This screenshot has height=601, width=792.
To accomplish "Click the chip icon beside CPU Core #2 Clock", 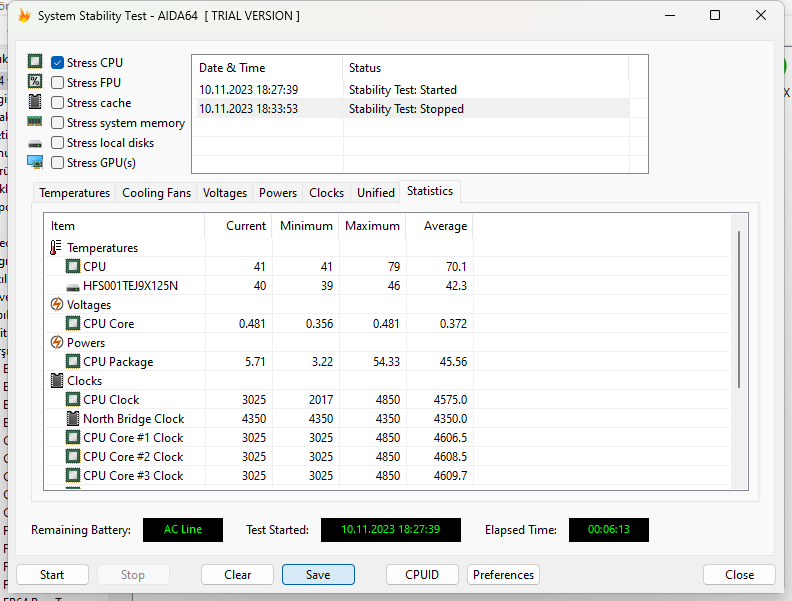I will [x=73, y=457].
